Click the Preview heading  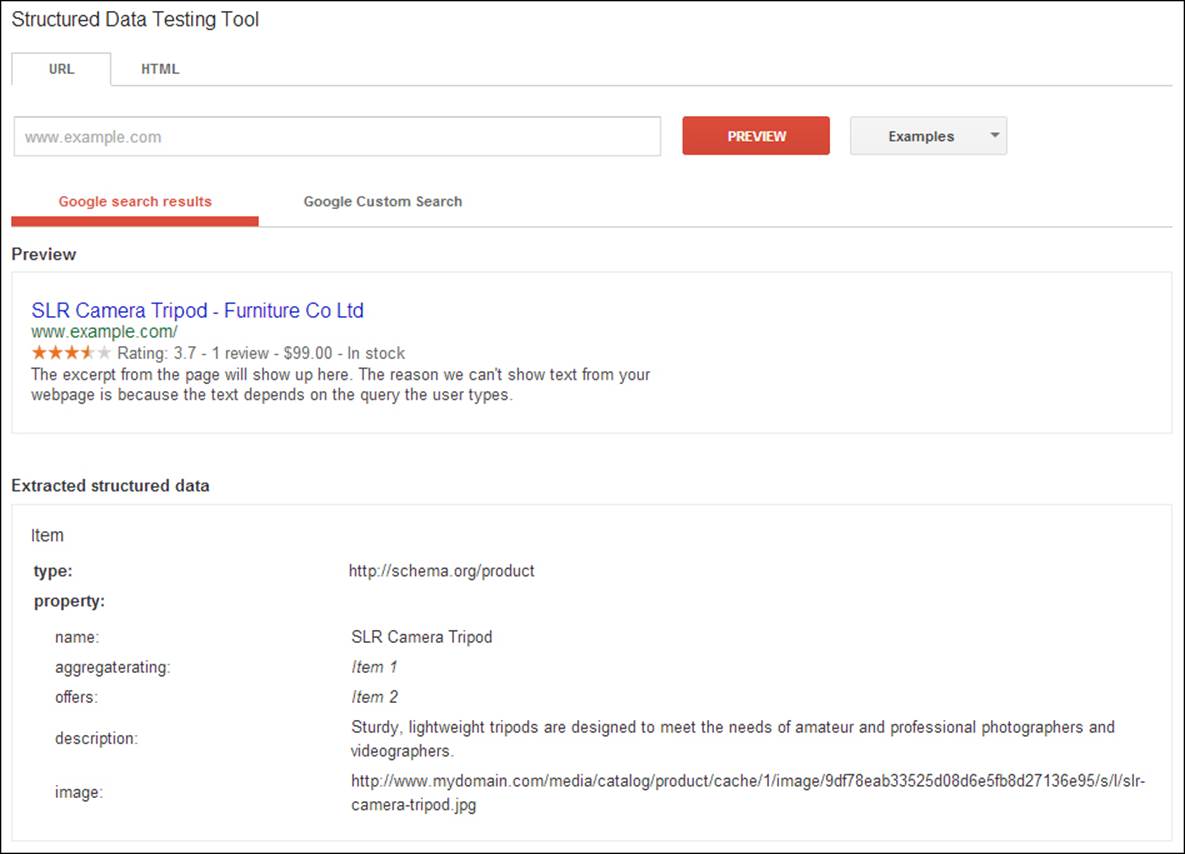point(44,255)
